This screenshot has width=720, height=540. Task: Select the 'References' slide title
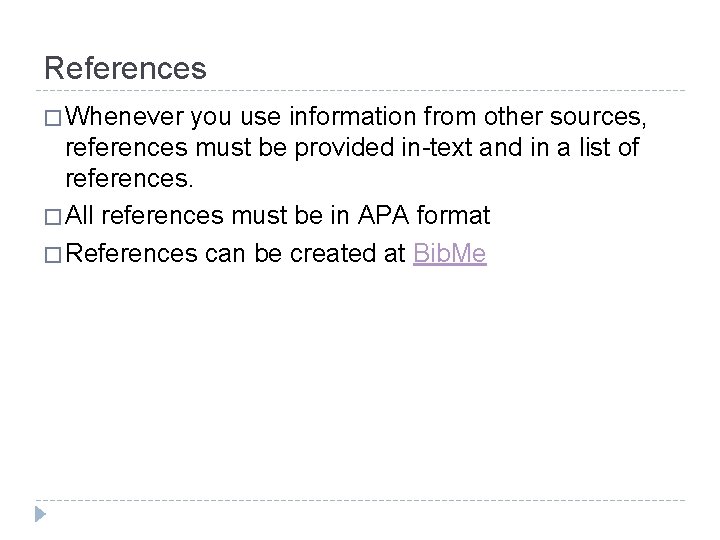pyautogui.click(x=125, y=68)
